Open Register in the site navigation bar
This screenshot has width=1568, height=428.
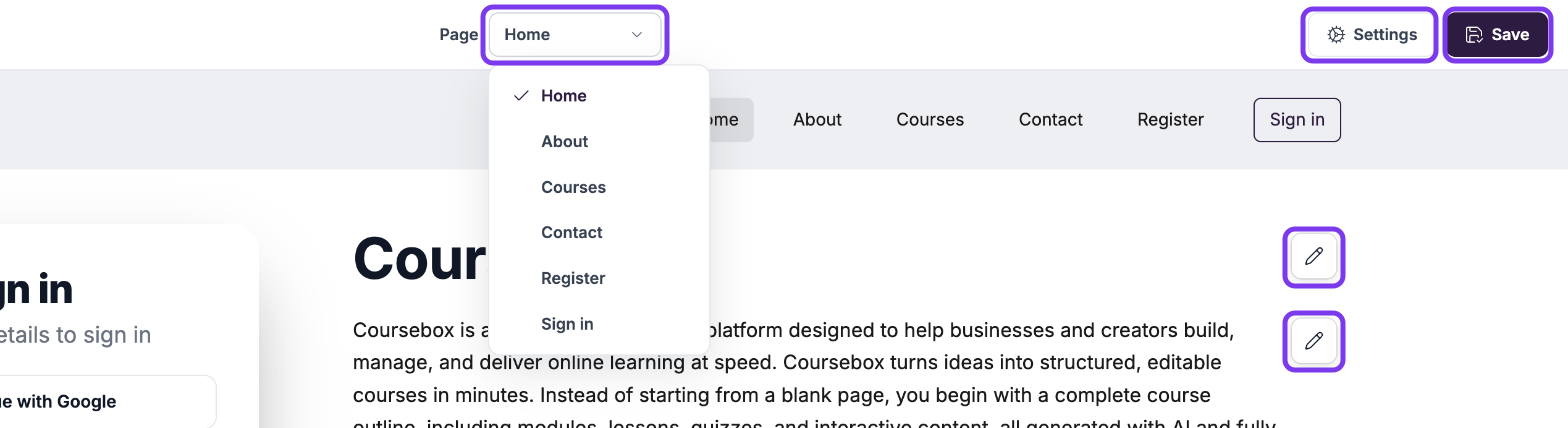click(1171, 120)
